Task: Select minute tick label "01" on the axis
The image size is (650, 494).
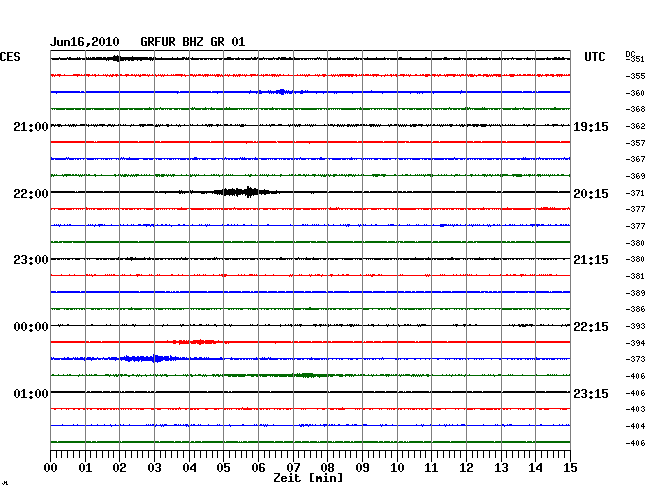Action: tap(85, 468)
